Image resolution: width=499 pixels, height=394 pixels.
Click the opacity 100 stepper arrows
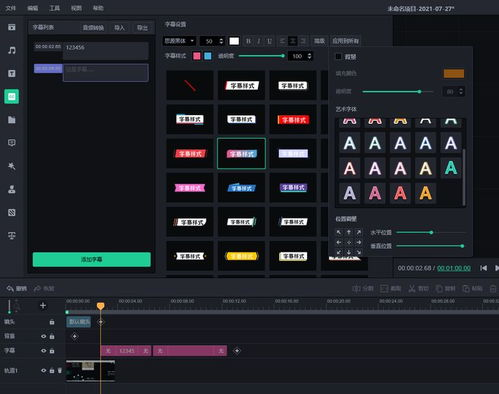(x=309, y=56)
